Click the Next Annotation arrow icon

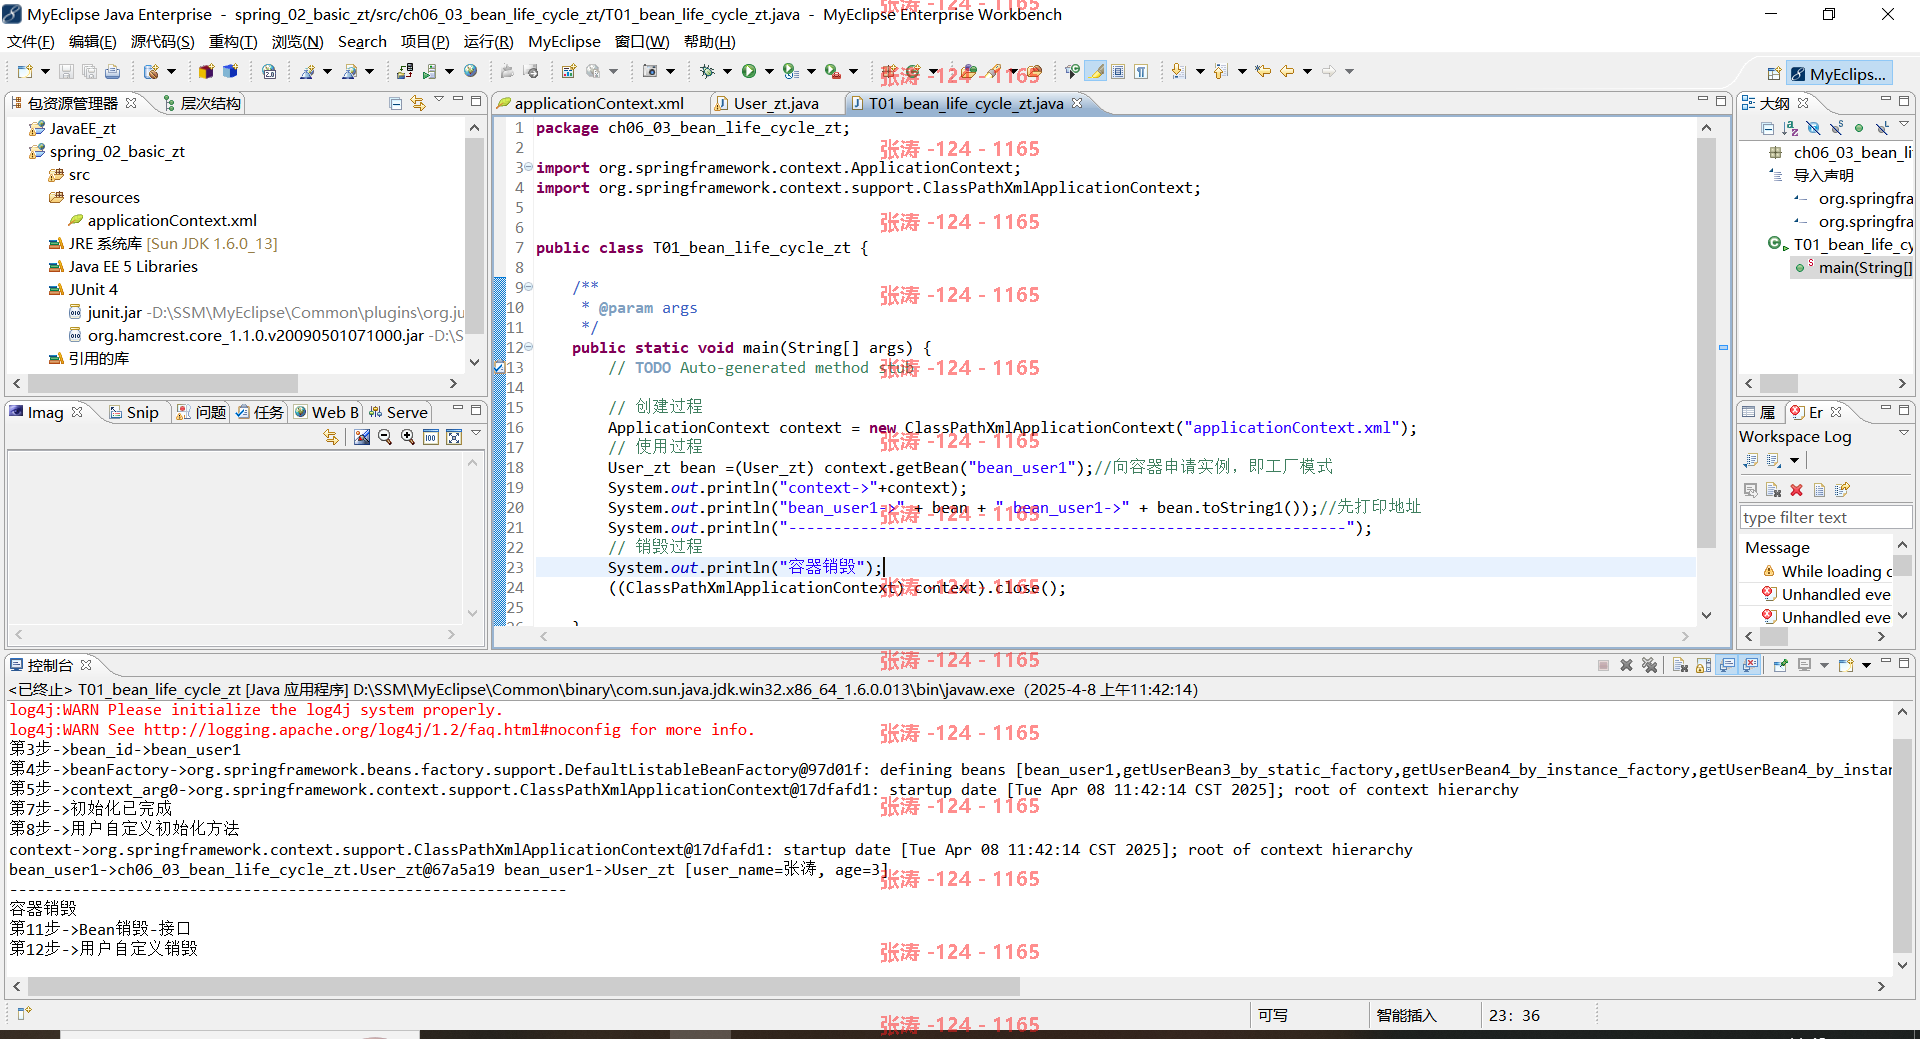1179,71
